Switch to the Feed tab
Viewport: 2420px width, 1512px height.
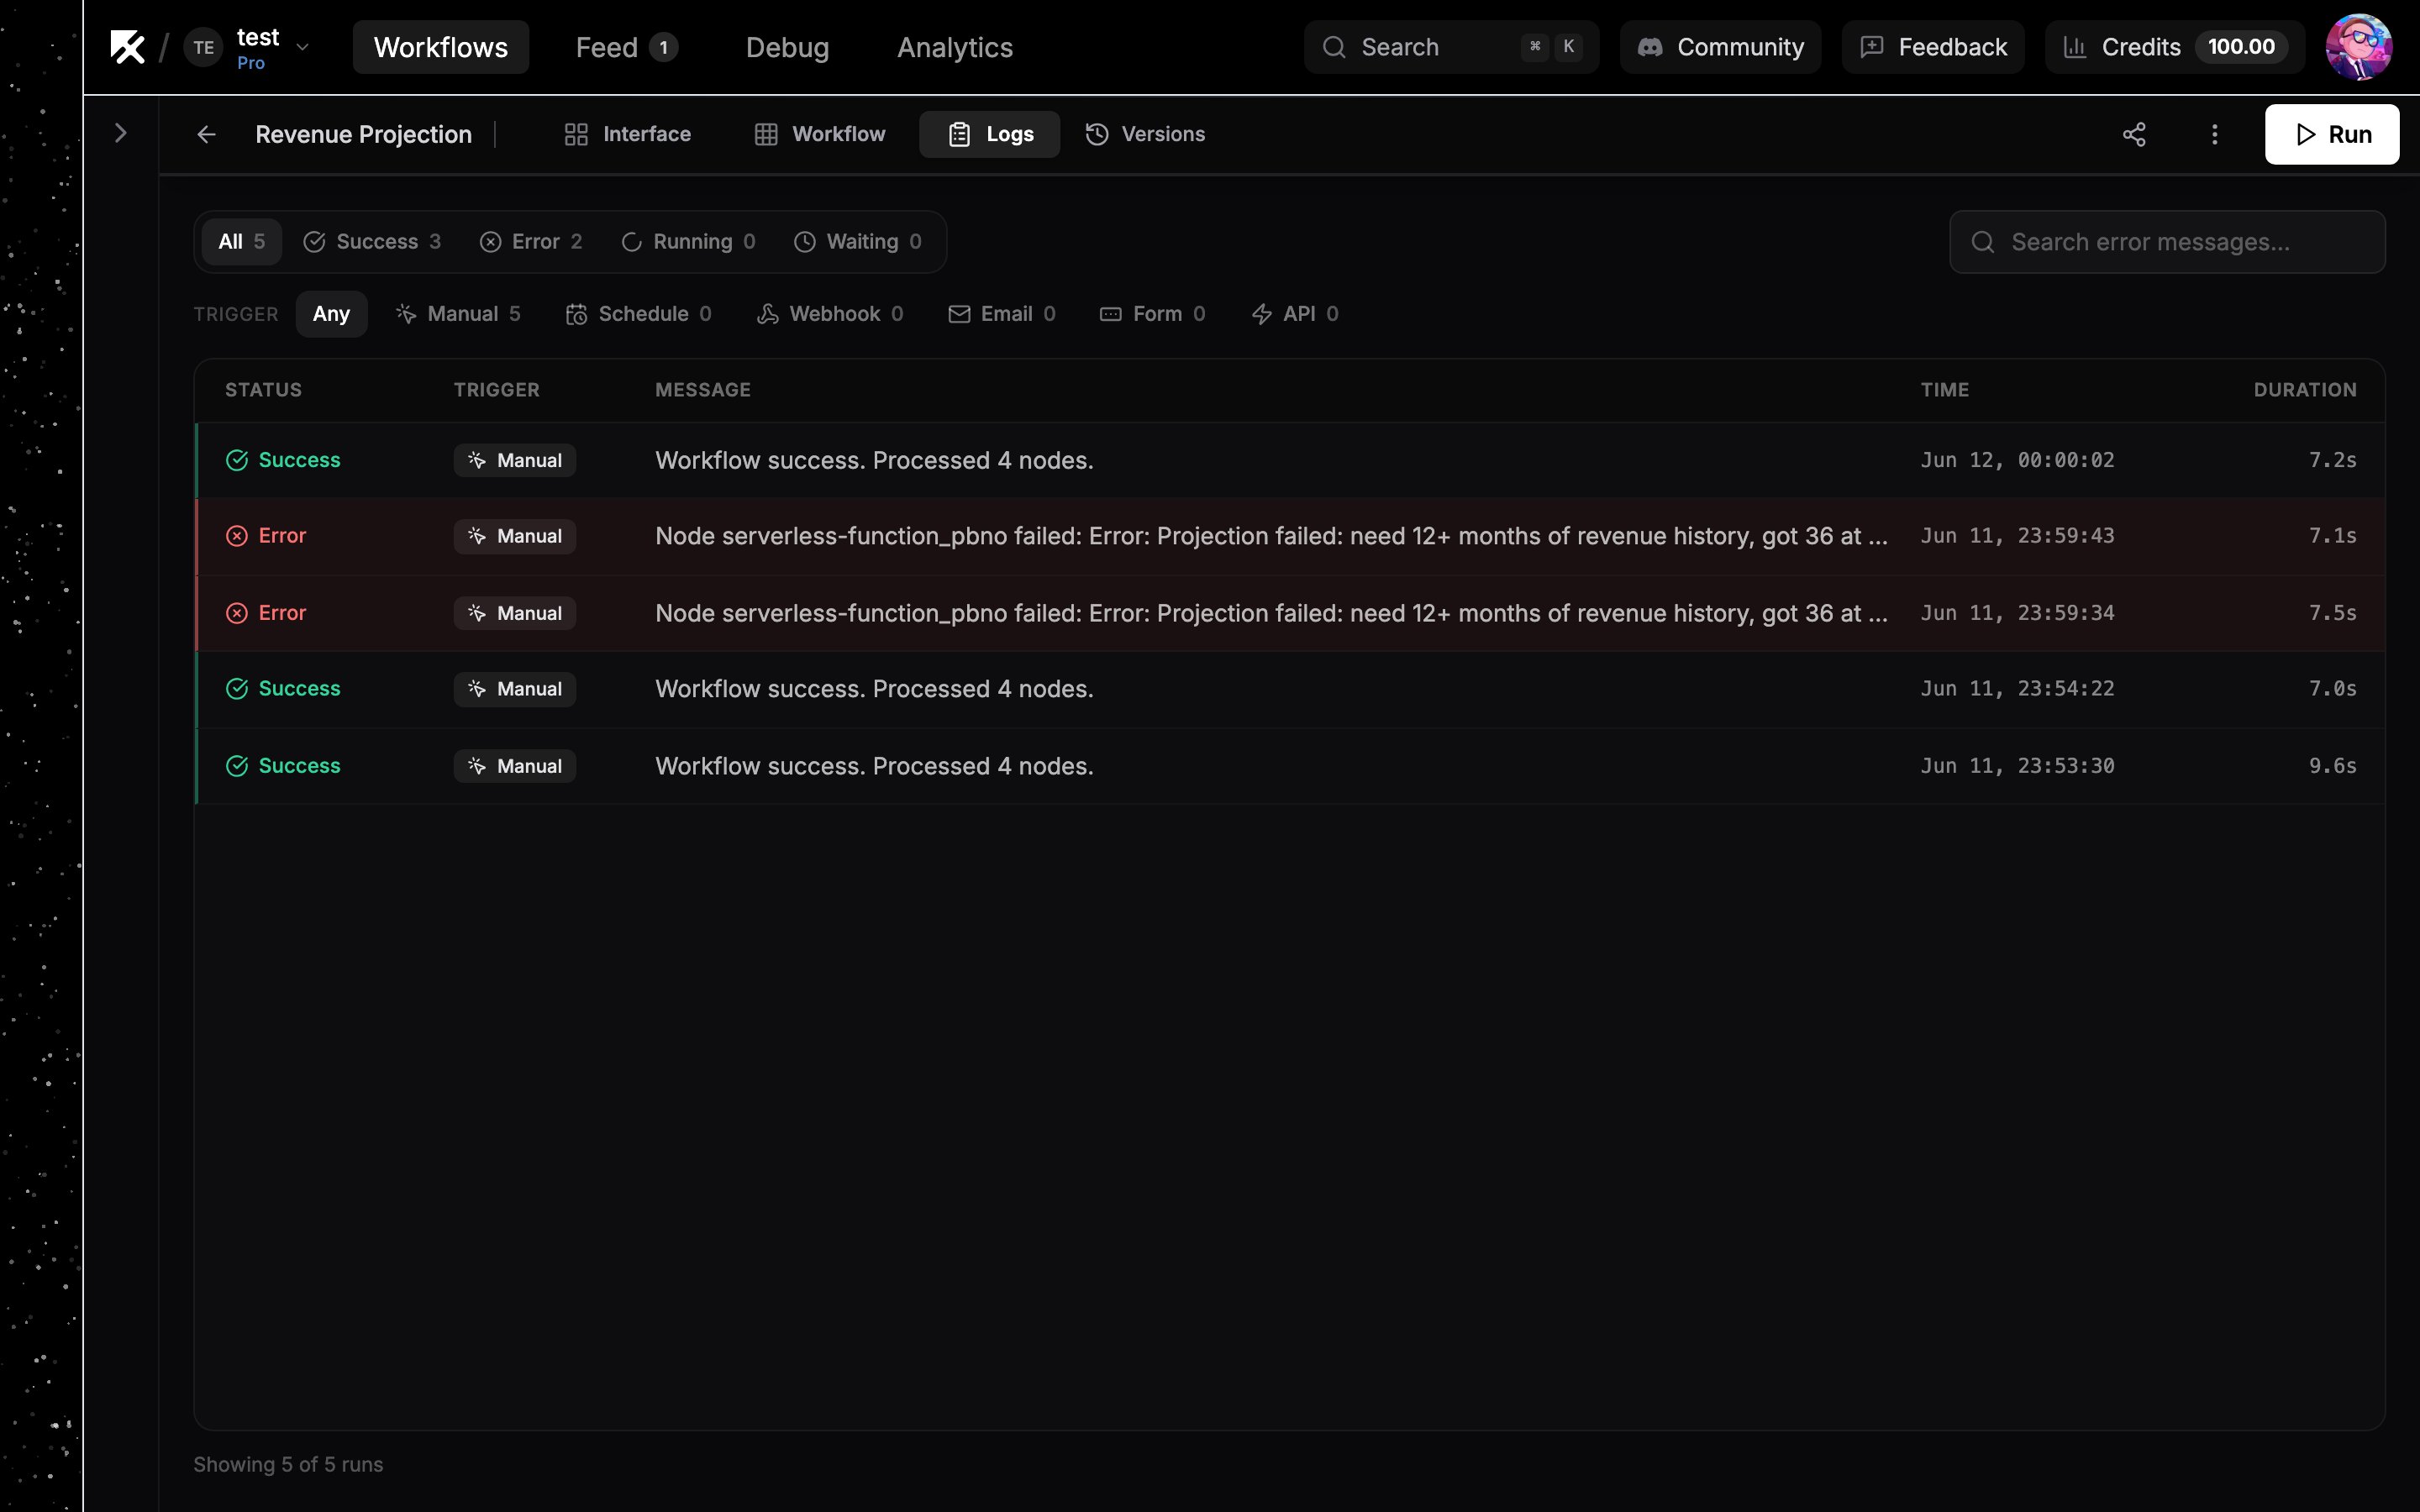626,47
